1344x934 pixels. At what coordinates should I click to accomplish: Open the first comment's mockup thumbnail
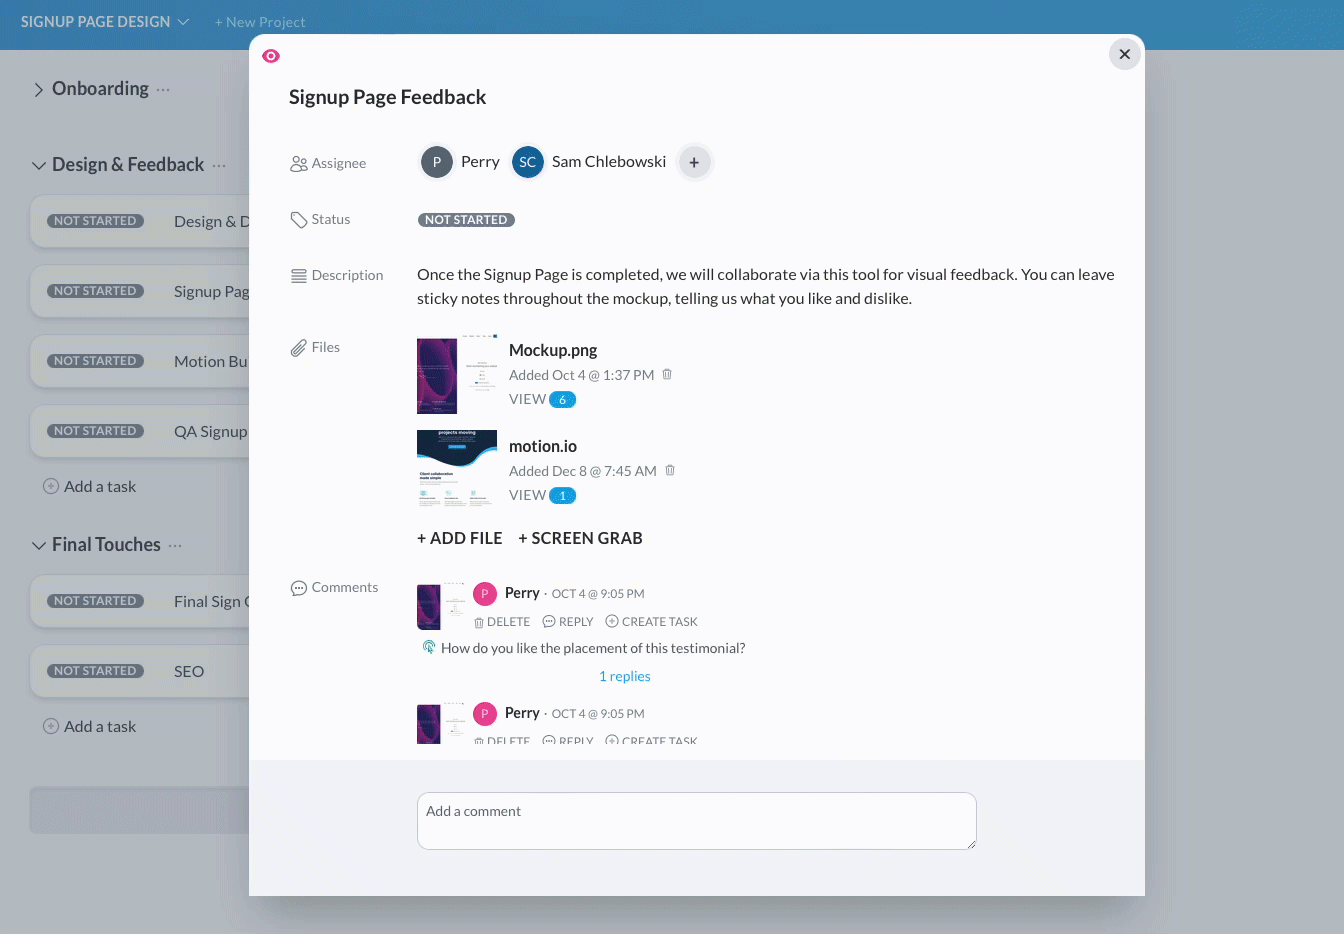[x=441, y=606]
